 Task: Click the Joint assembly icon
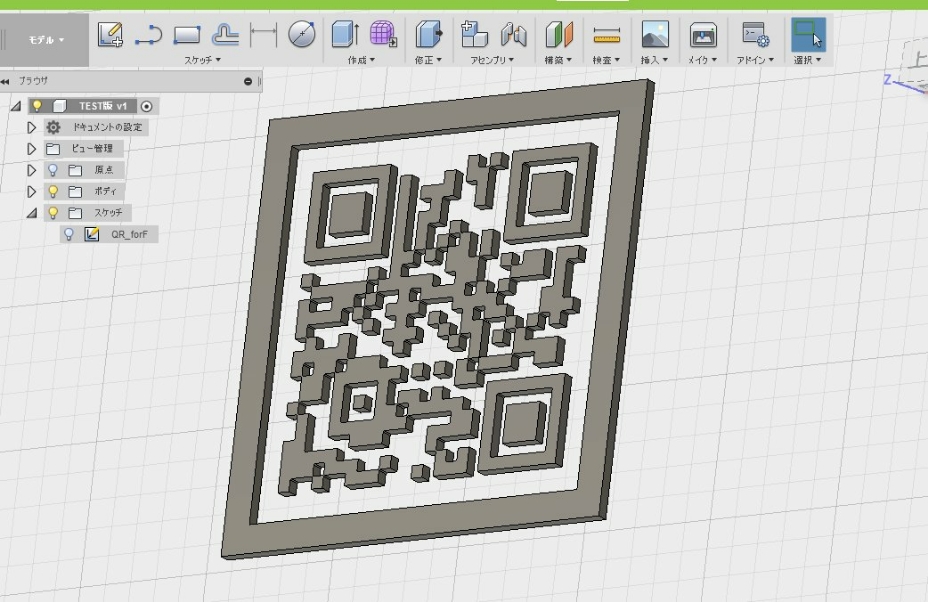513,34
